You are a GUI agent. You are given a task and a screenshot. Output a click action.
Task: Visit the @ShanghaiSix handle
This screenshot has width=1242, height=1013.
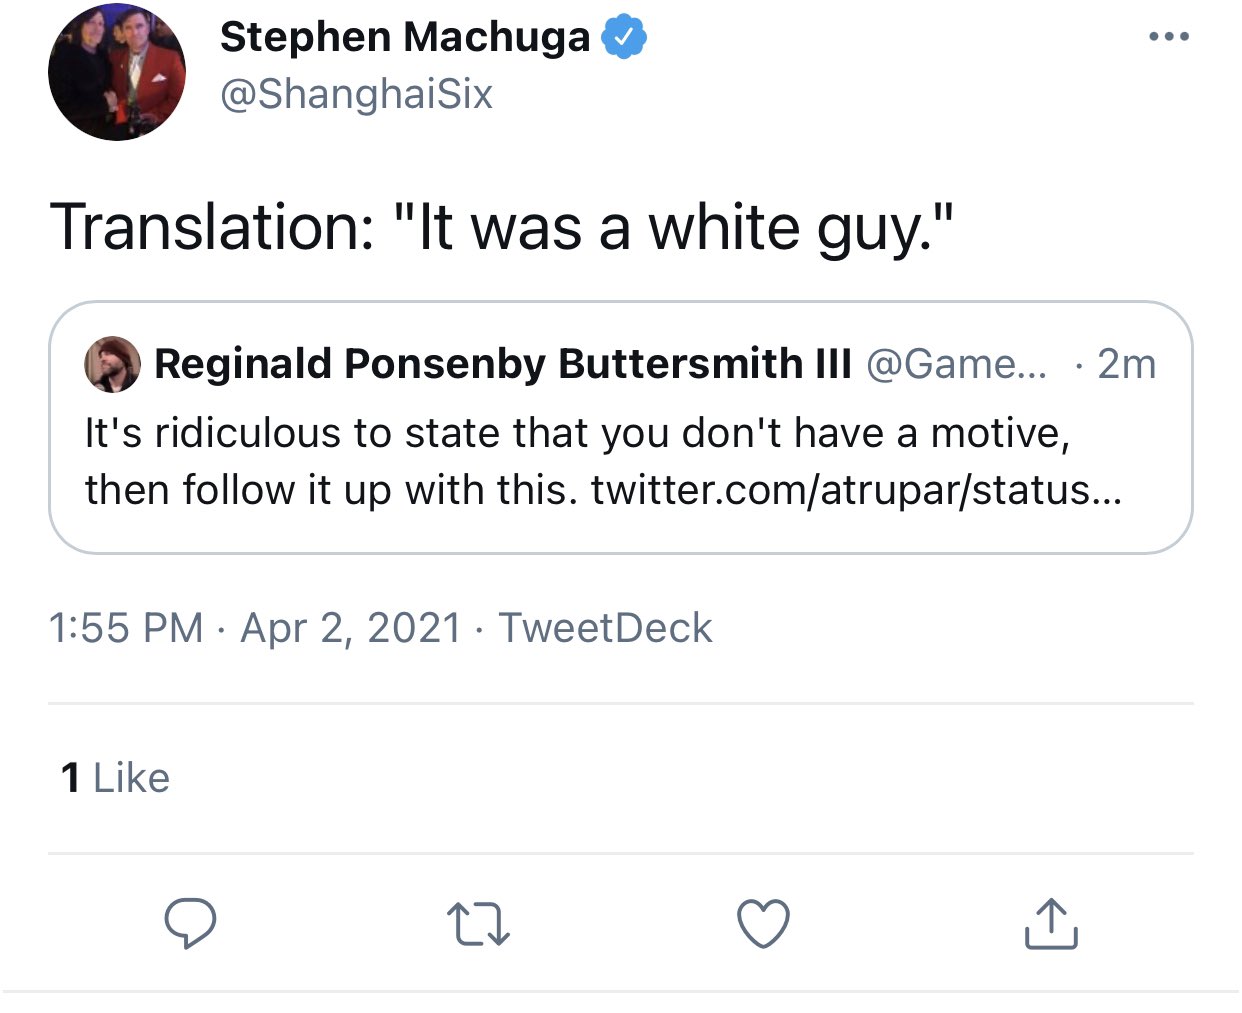point(356,94)
